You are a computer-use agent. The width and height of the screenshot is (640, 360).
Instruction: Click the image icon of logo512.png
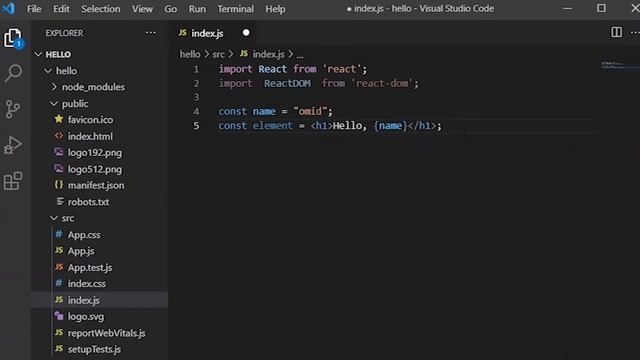point(59,169)
